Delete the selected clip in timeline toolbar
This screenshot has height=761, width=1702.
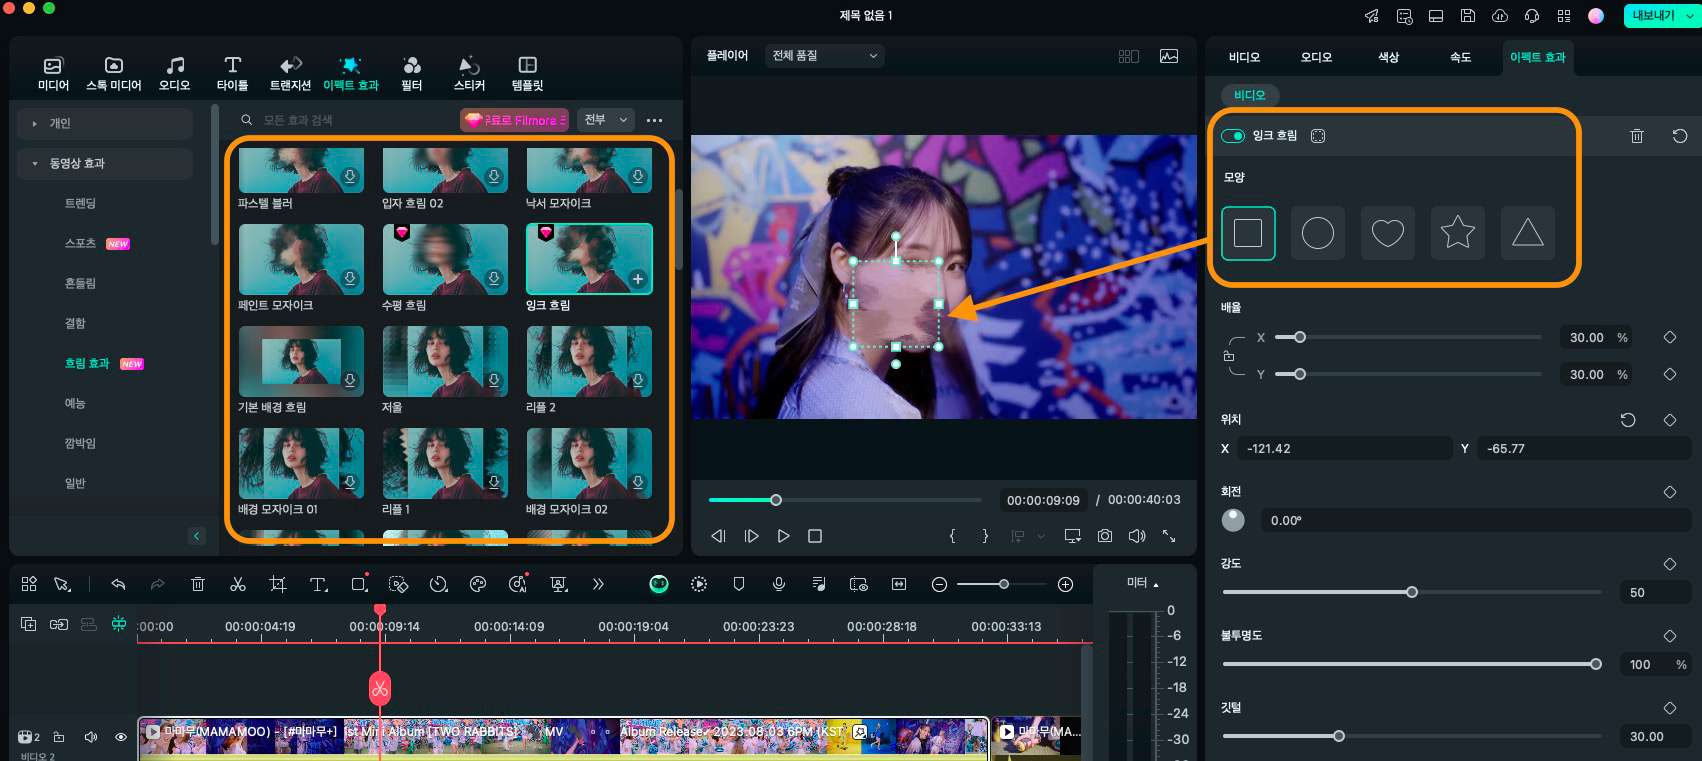198,584
